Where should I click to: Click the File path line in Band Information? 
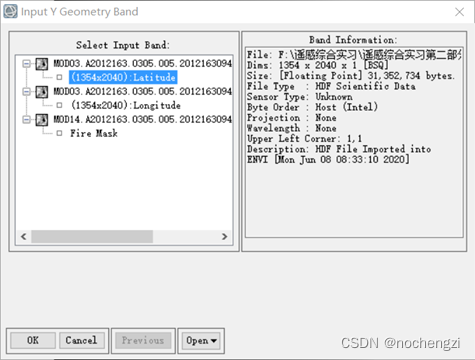pyautogui.click(x=354, y=55)
